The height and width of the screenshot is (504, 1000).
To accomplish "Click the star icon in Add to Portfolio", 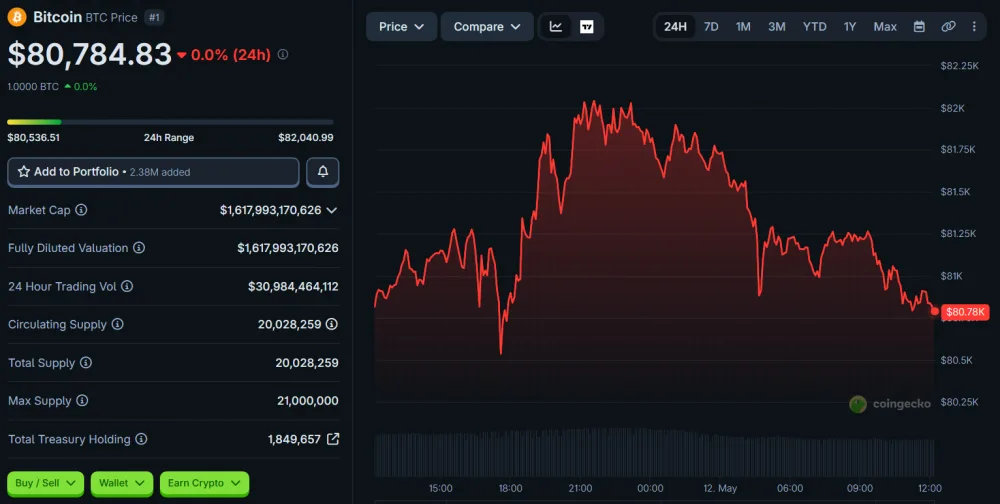I will pyautogui.click(x=24, y=172).
